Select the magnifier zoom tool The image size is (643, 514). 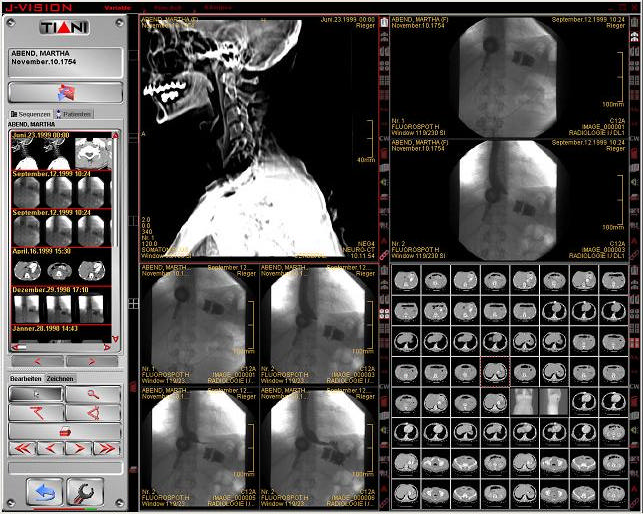point(92,394)
